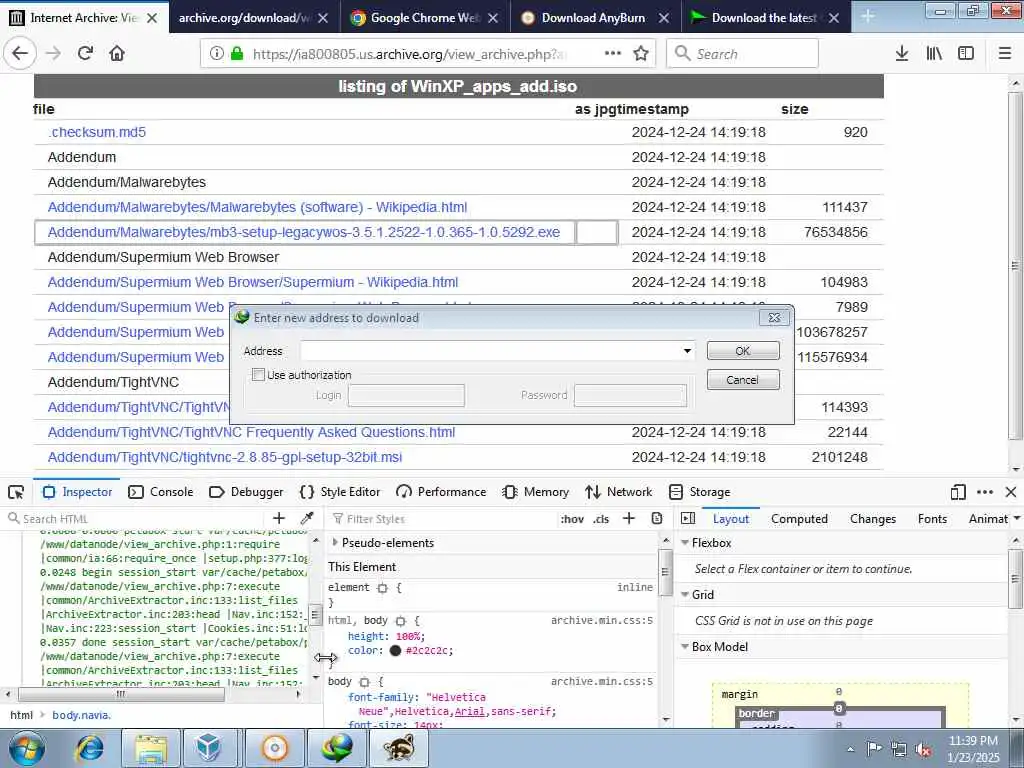Cancel the new address dialog
This screenshot has height=768, width=1024.
[x=743, y=379]
